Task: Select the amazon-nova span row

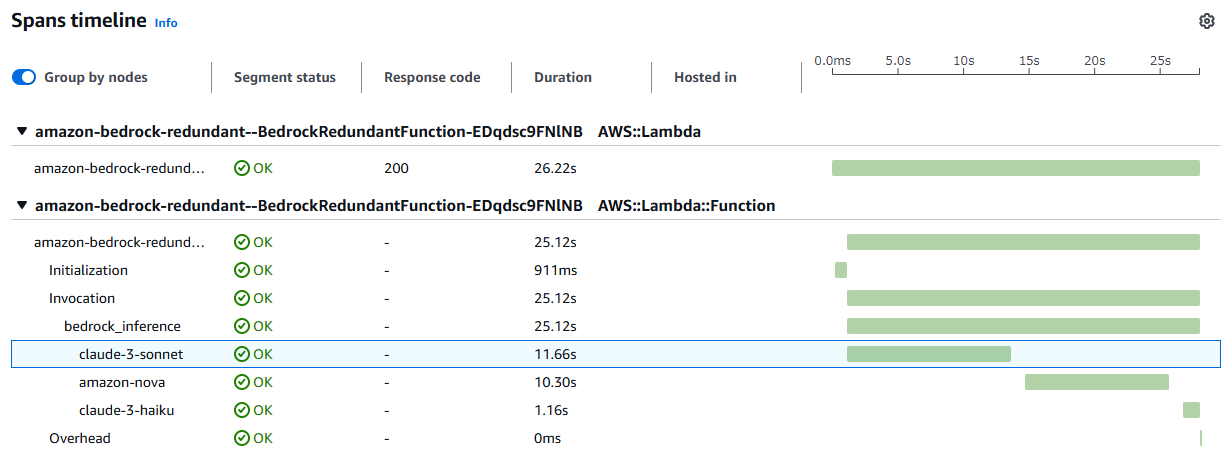Action: (122, 382)
